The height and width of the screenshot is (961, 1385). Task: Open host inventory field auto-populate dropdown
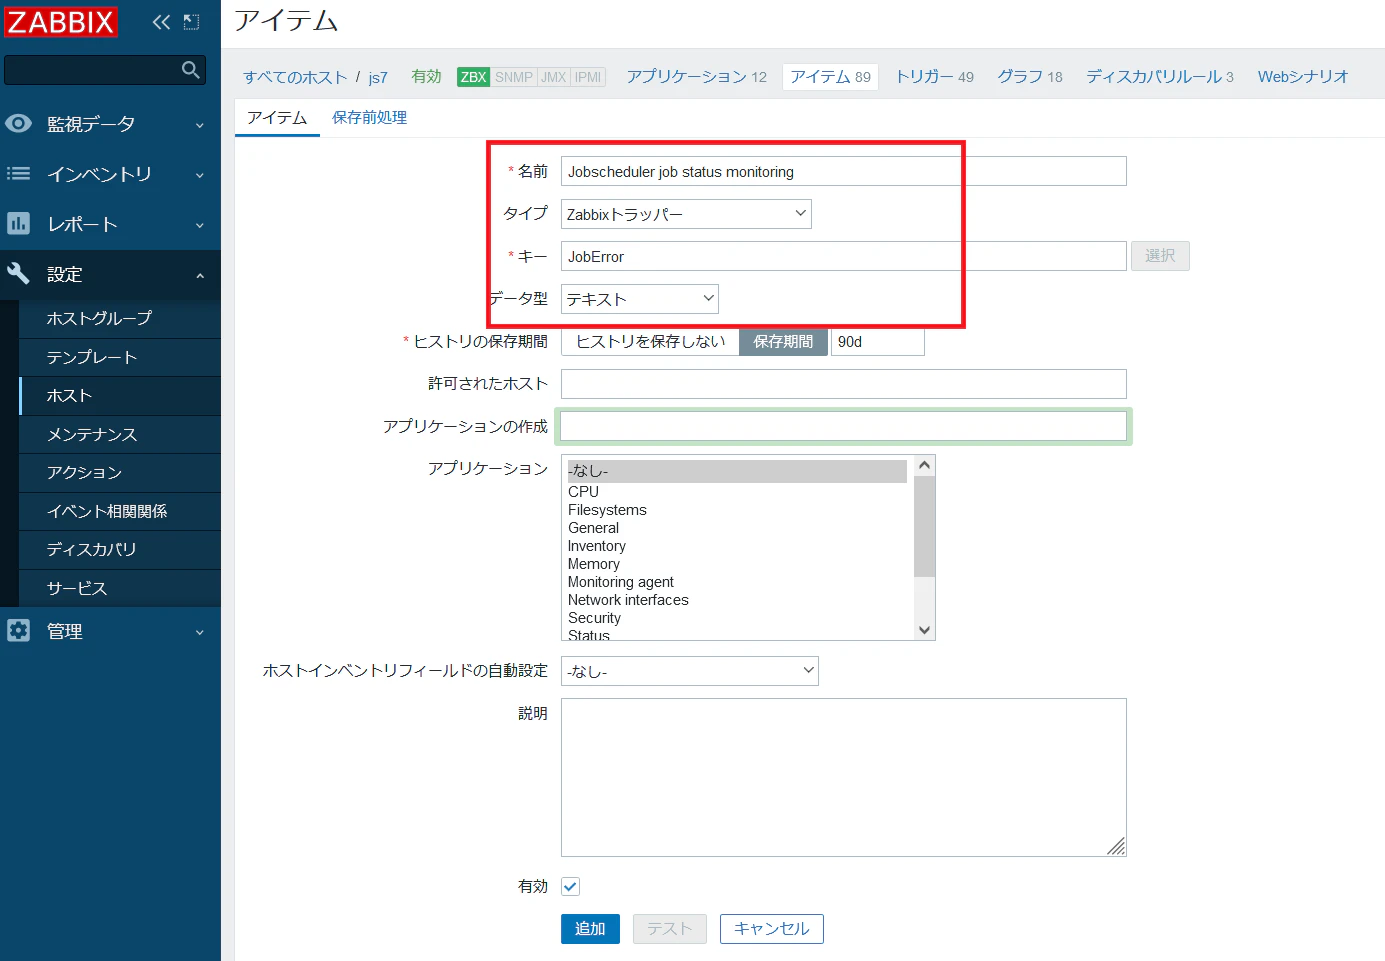pos(689,671)
